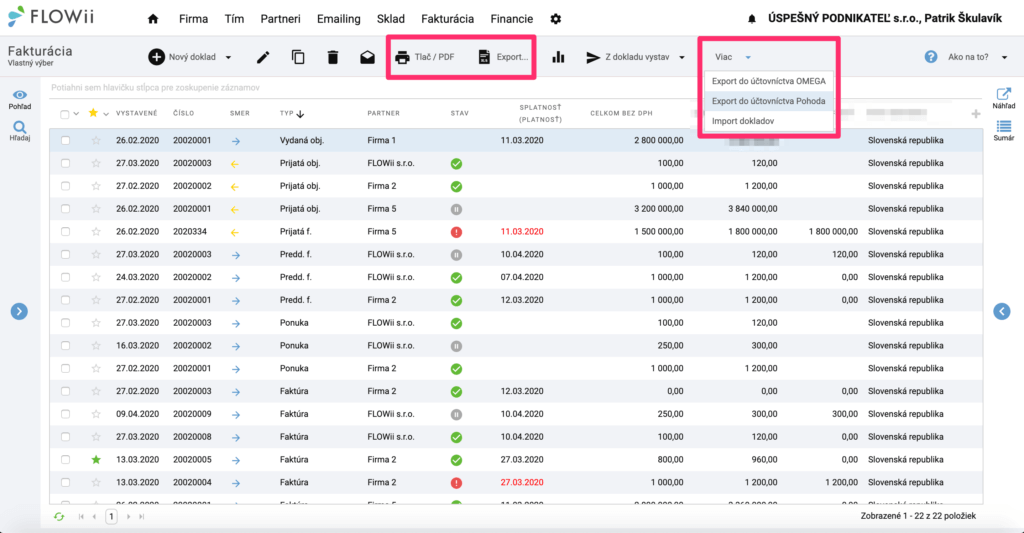Refresh the list with green reload icon
Image resolution: width=1024 pixels, height=533 pixels.
point(59,517)
